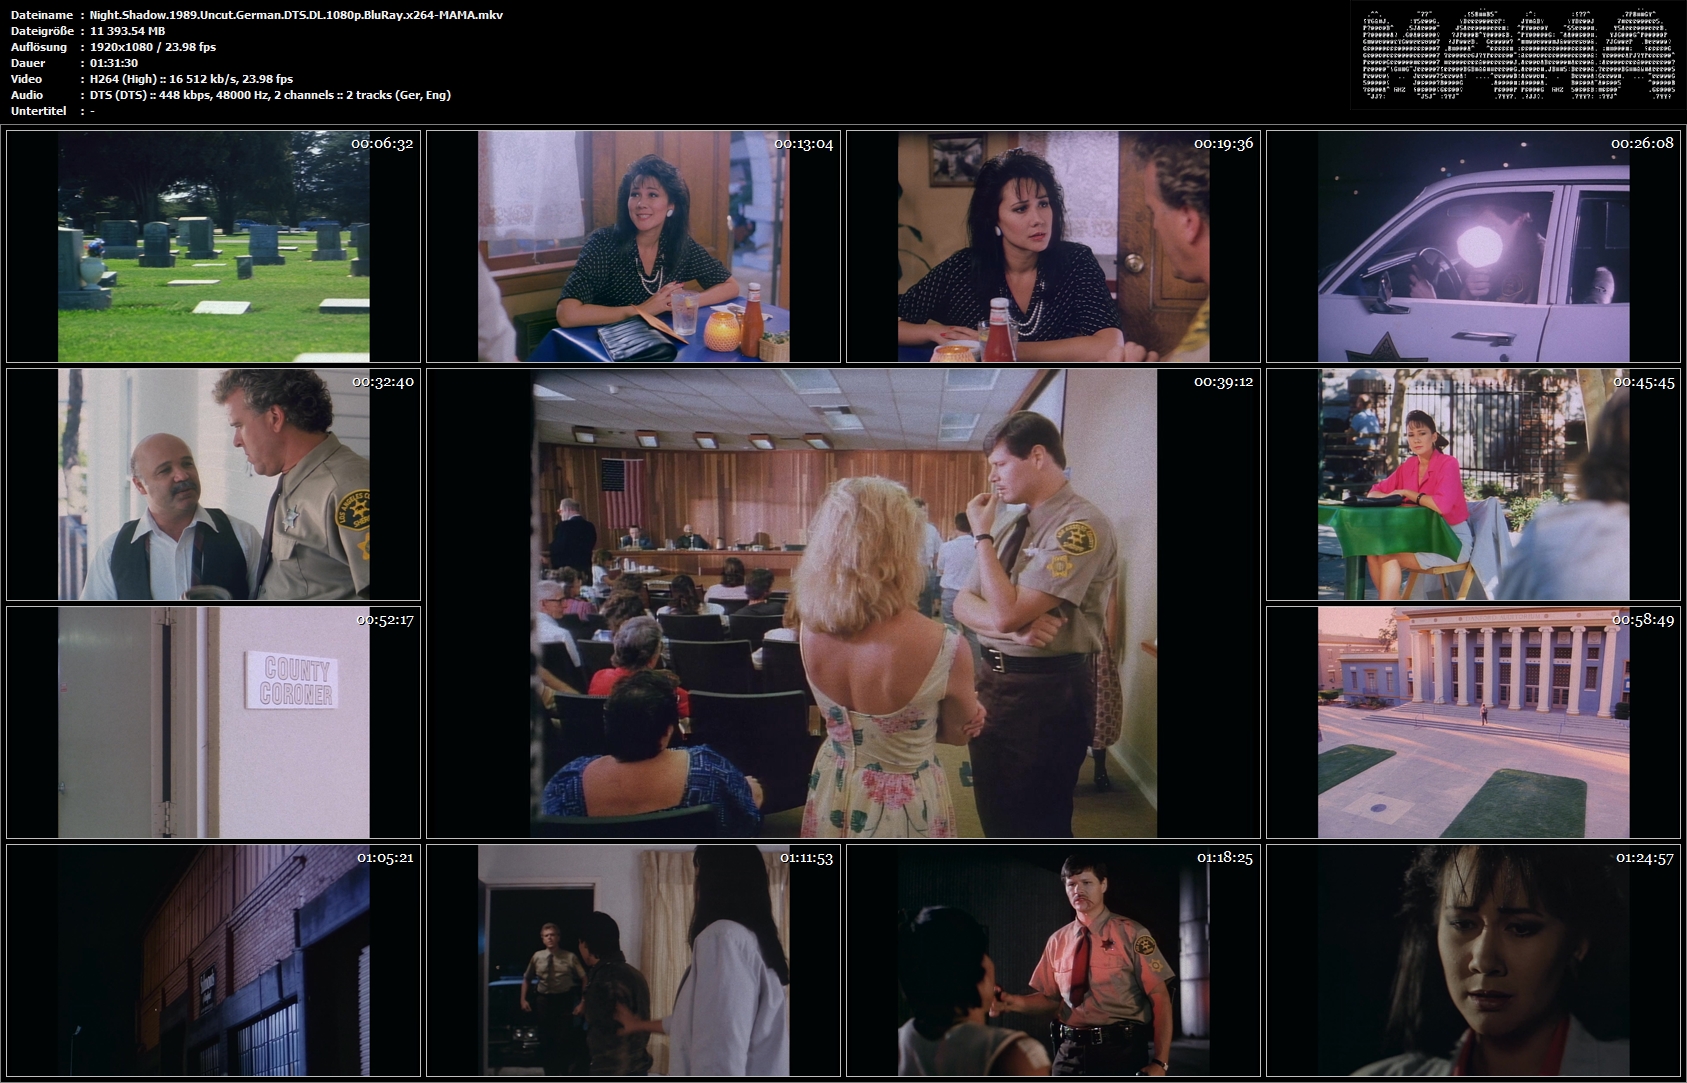Image resolution: width=1687 pixels, height=1083 pixels.
Task: Click the Audio label in the header
Action: (28, 95)
